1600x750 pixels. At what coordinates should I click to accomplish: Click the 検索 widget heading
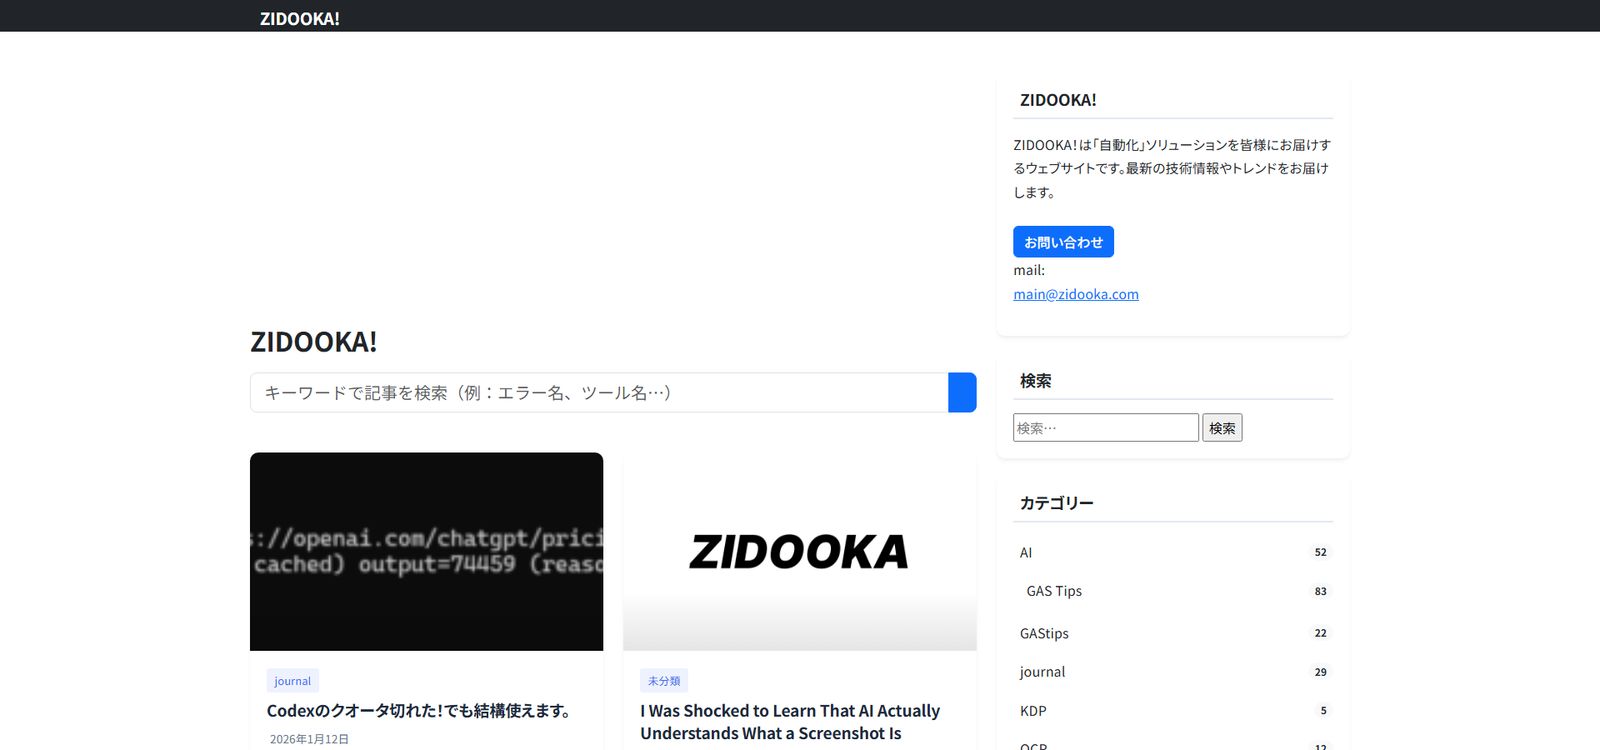pos(1036,381)
